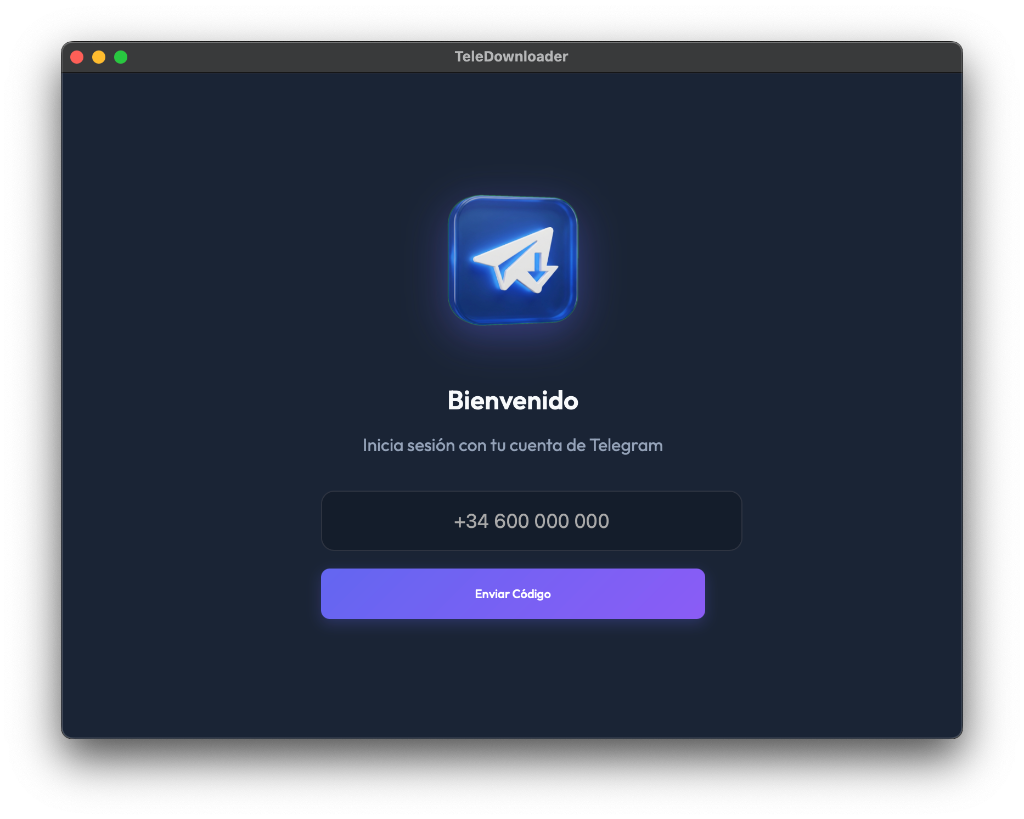The image size is (1024, 819).
Task: Click the +34 600 000 000 placeholder text
Action: [x=531, y=521]
